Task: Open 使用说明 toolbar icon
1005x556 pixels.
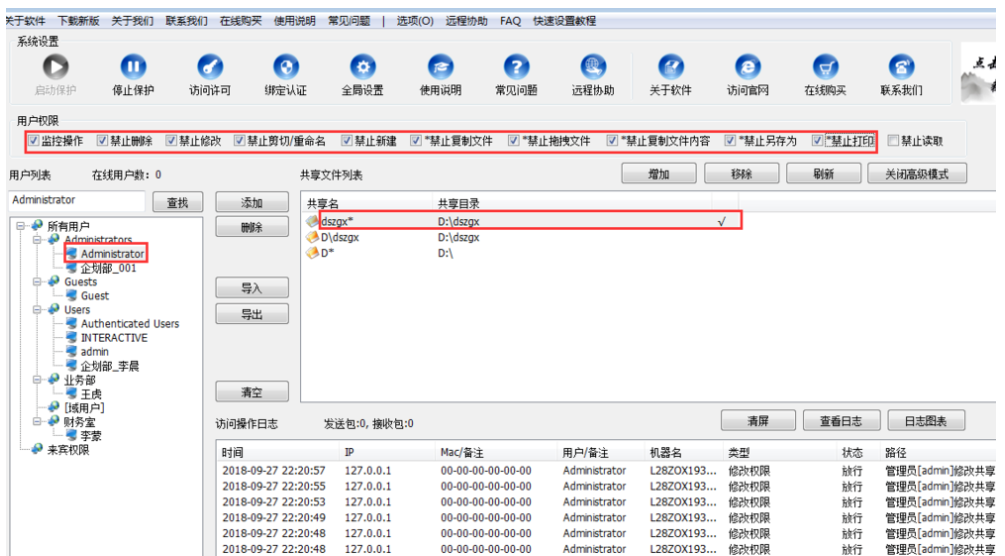Action: [x=440, y=67]
